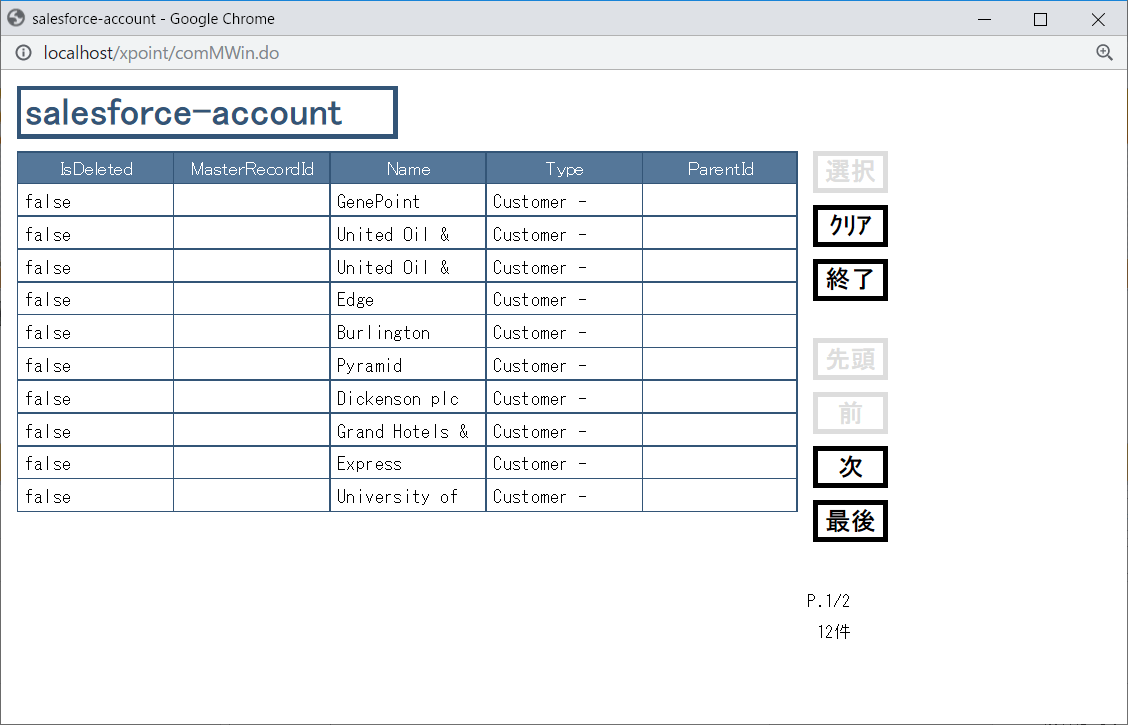
Task: Click the localhost URL in address bar
Action: (161, 53)
